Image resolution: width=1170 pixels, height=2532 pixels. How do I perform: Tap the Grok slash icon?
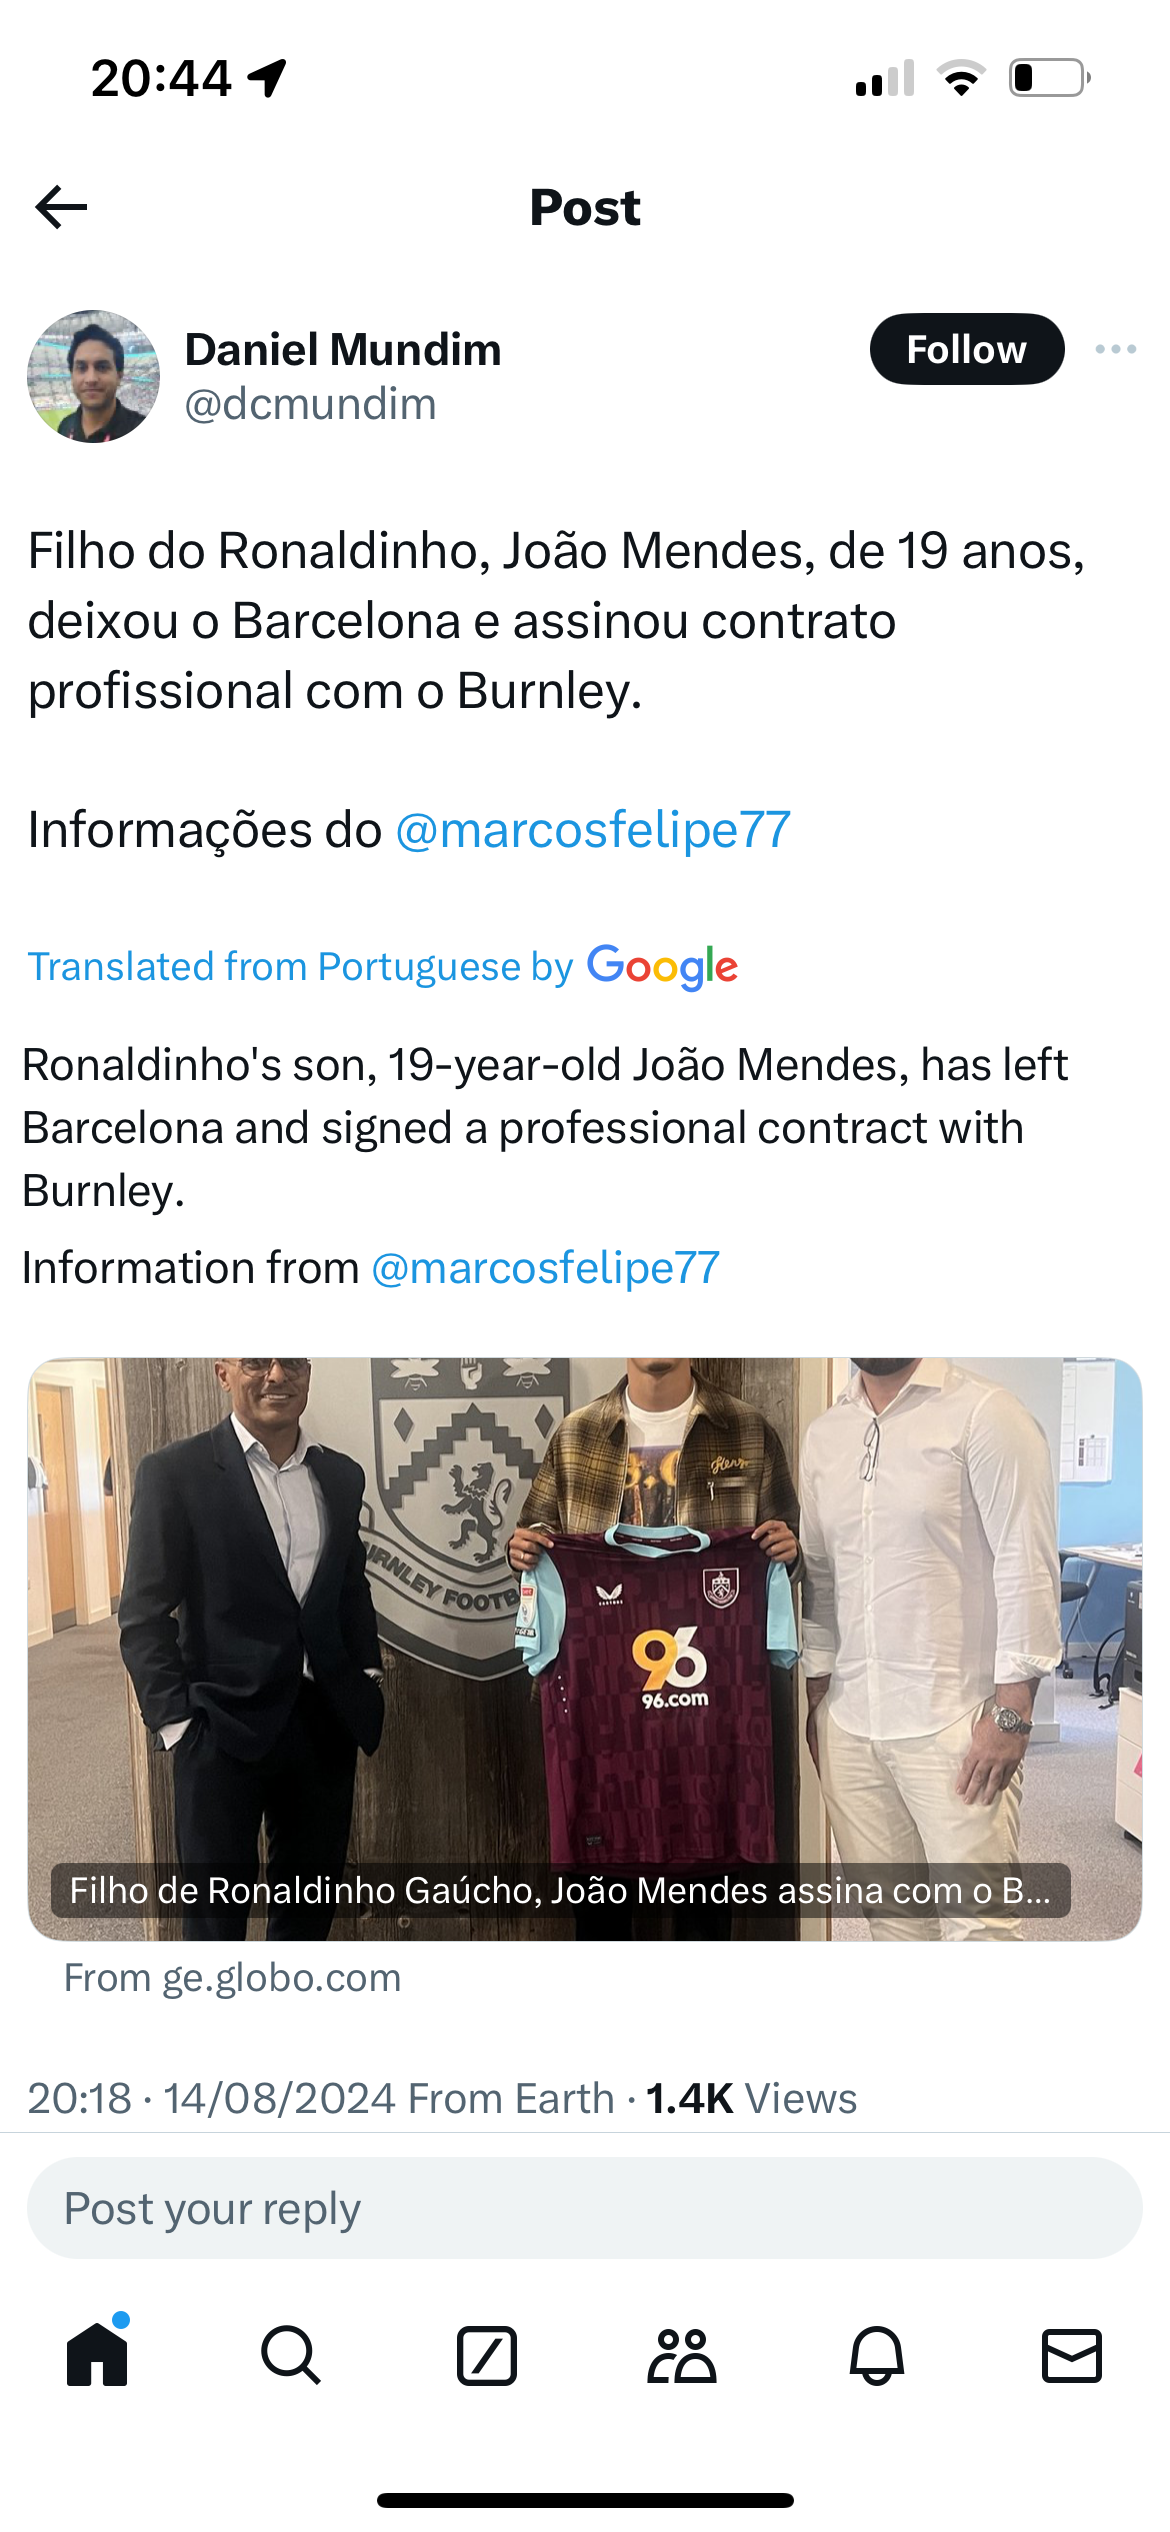point(486,2355)
